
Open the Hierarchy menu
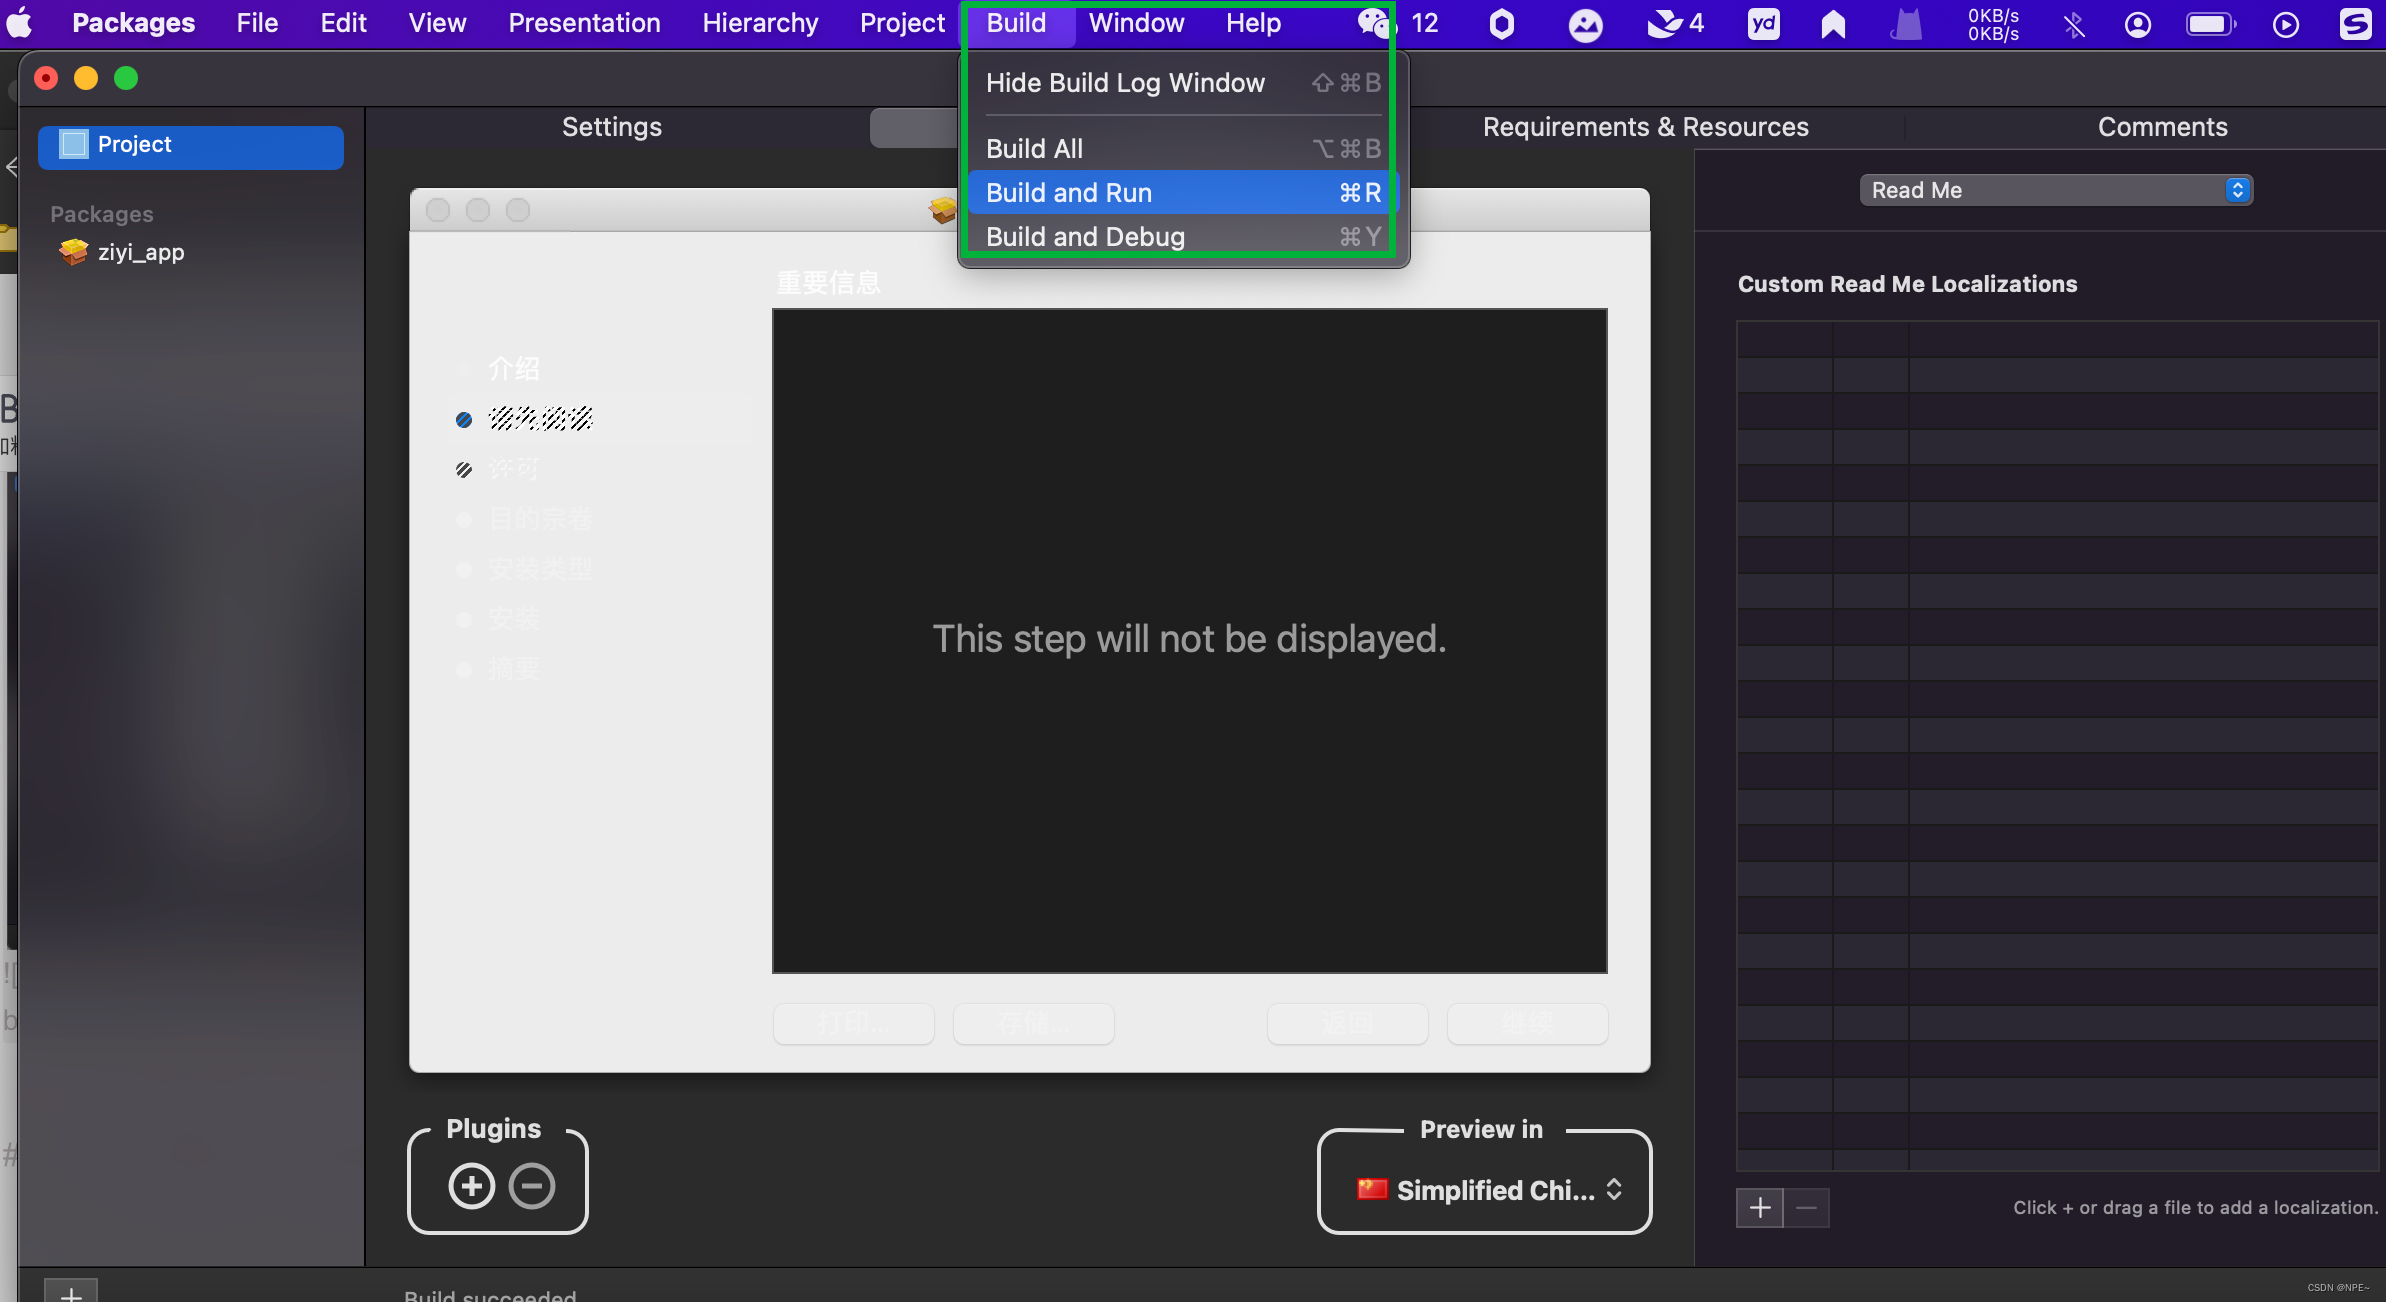coord(760,23)
